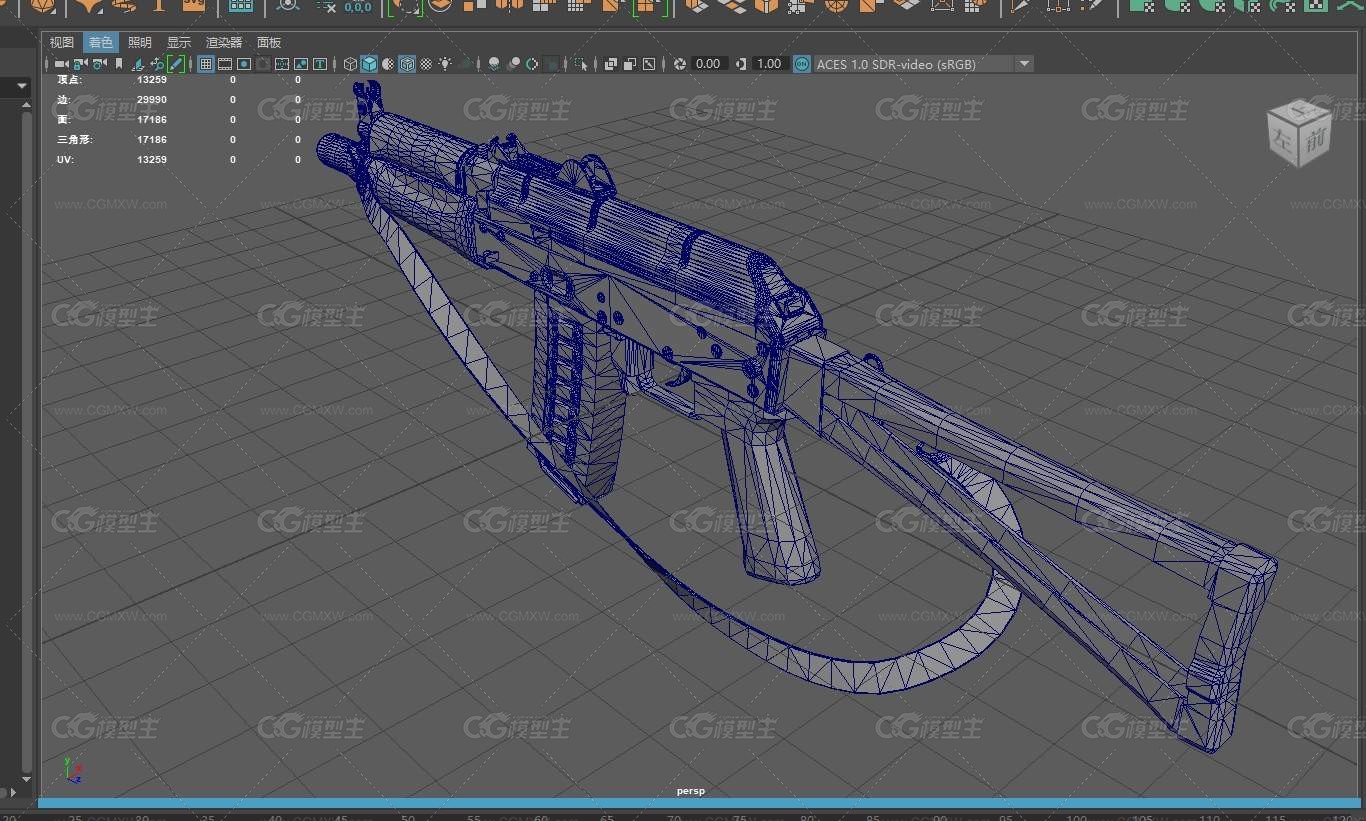Open the 着色 panel menu
Viewport: 1366px width, 821px height.
(101, 43)
